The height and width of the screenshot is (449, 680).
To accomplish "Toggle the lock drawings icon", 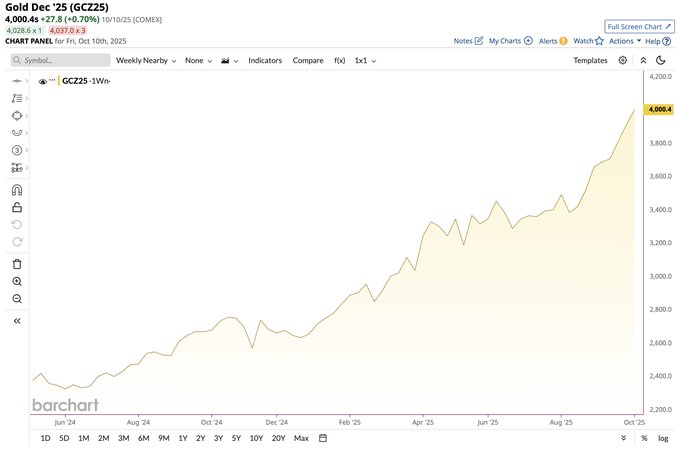I will point(17,207).
